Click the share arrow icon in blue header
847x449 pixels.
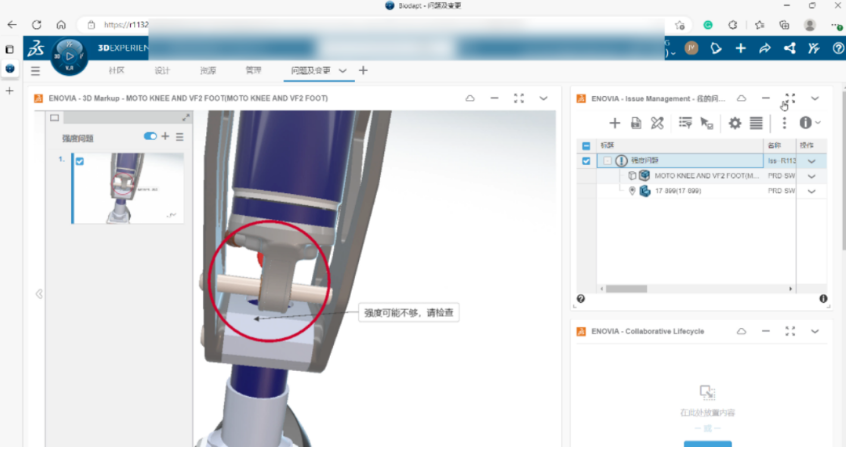pyautogui.click(x=765, y=49)
